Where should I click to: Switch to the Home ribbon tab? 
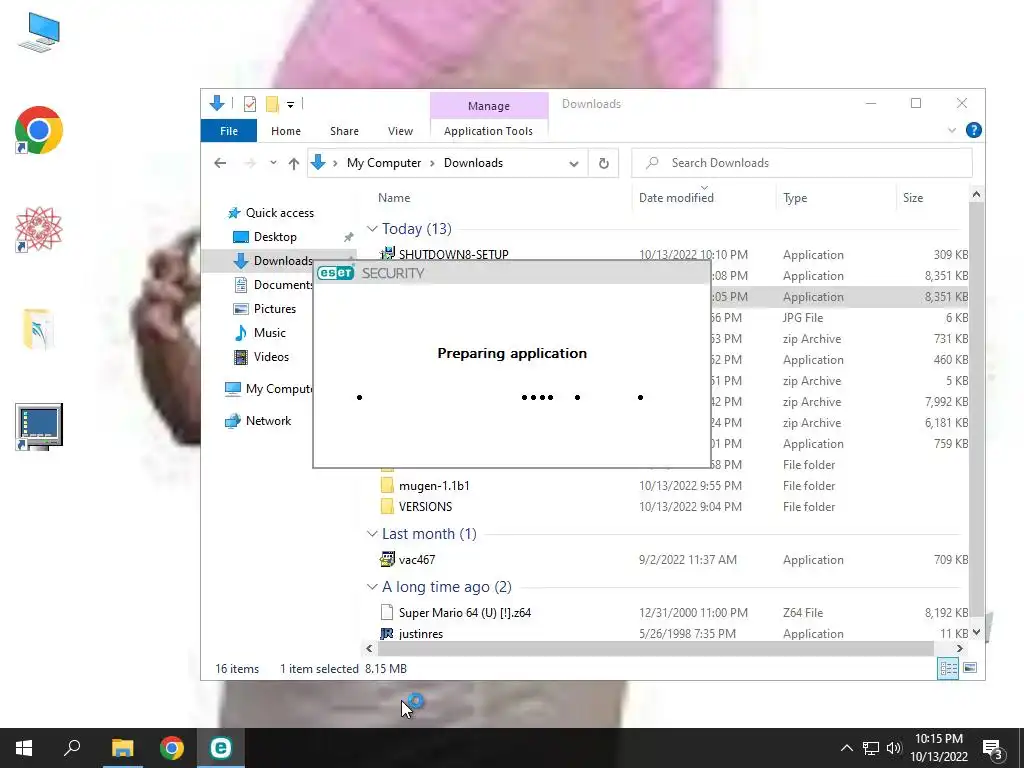286,131
